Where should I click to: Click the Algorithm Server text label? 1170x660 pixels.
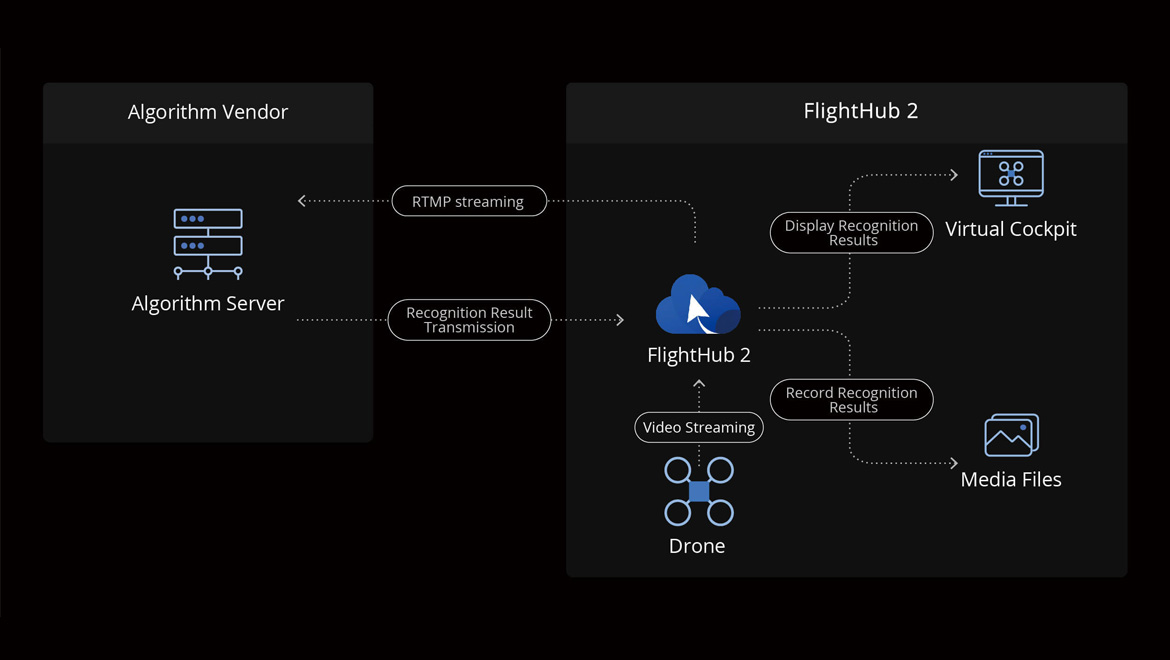[208, 304]
